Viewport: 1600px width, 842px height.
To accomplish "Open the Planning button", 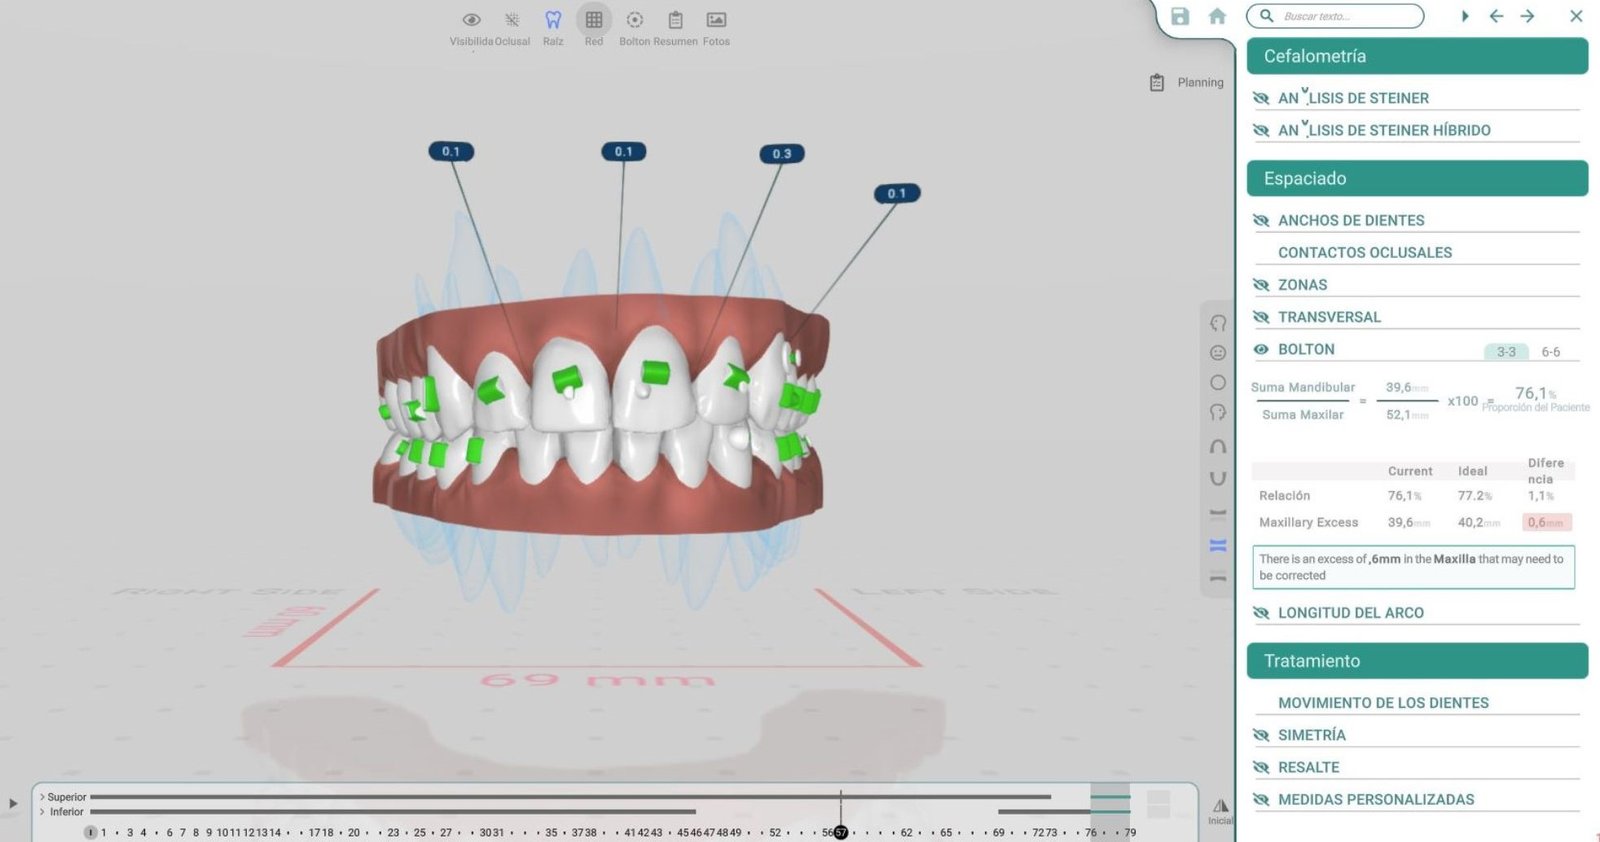I will (1187, 83).
